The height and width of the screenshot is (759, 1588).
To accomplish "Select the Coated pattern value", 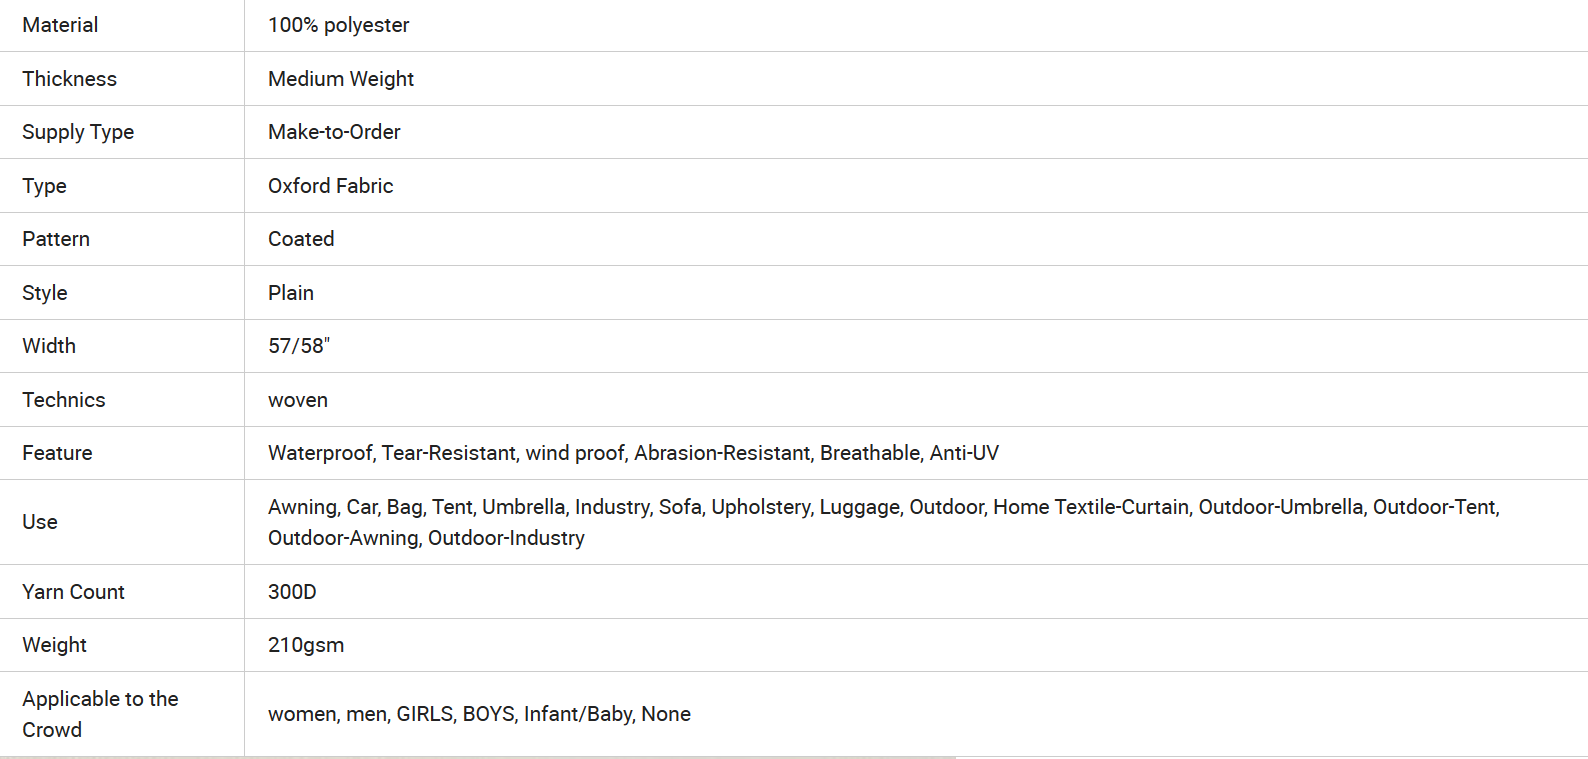I will (x=301, y=239).
